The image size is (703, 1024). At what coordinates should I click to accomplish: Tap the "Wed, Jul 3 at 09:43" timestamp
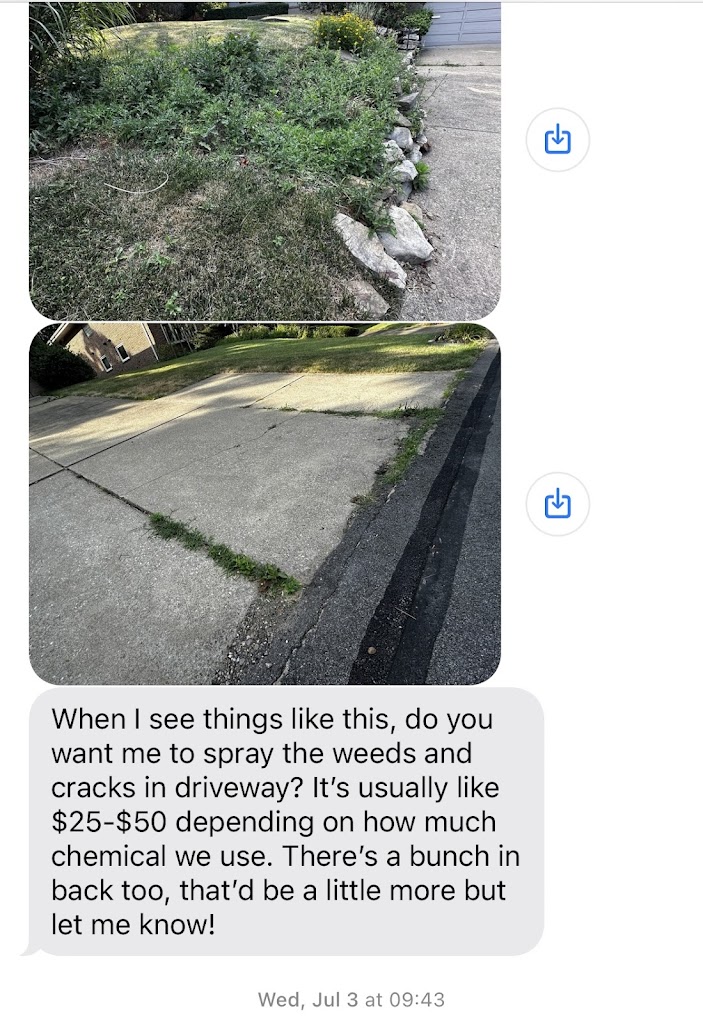(351, 999)
